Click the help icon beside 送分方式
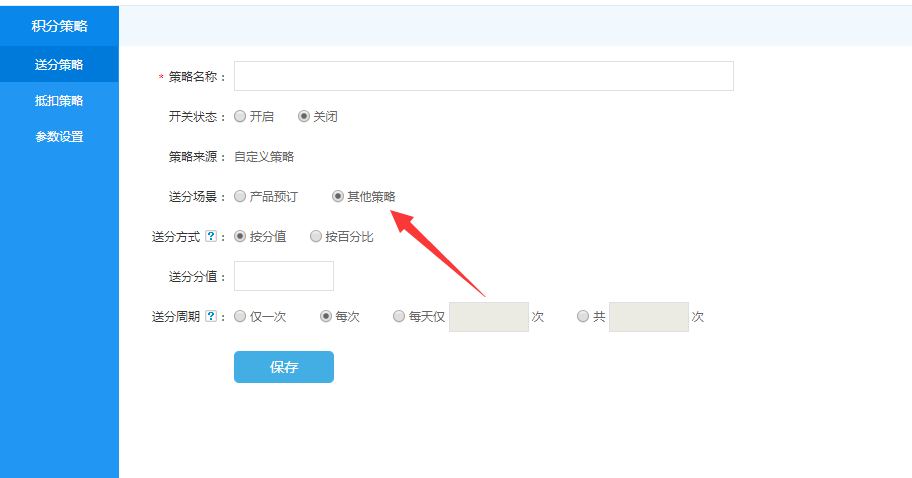The height and width of the screenshot is (478, 912). (x=210, y=237)
